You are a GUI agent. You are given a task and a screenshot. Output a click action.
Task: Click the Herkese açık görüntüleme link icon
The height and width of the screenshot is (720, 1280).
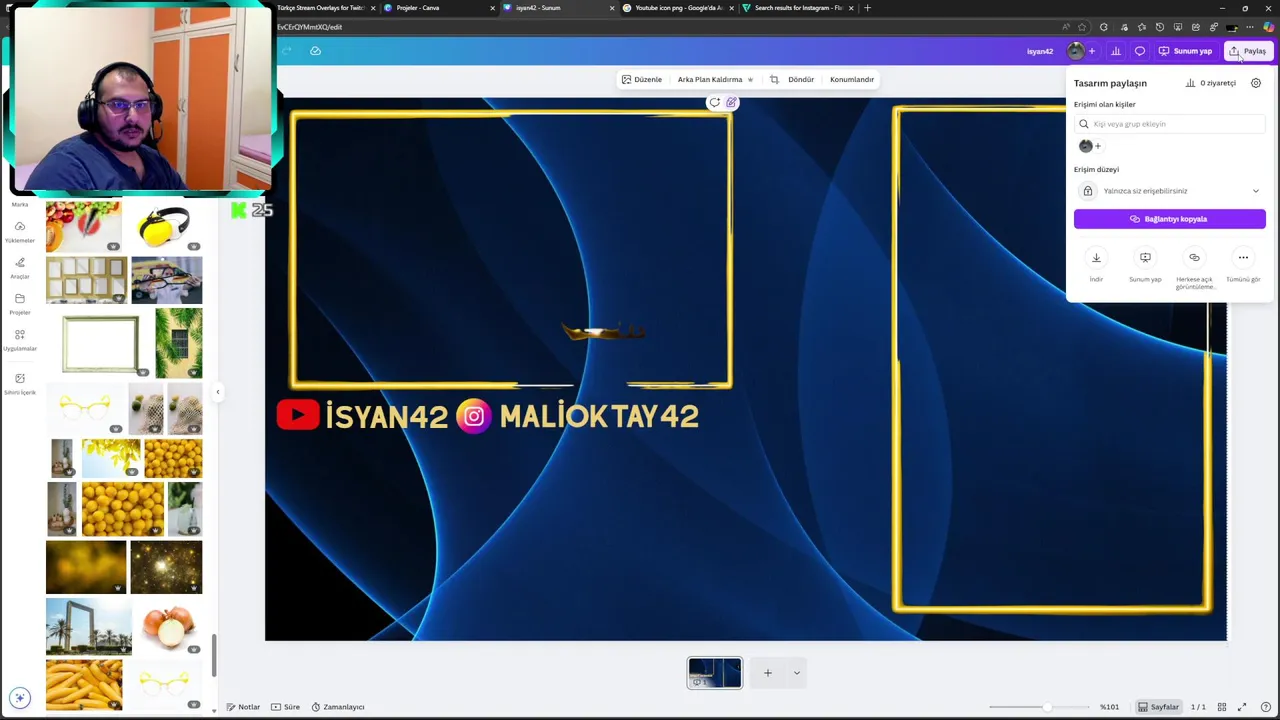click(1194, 258)
